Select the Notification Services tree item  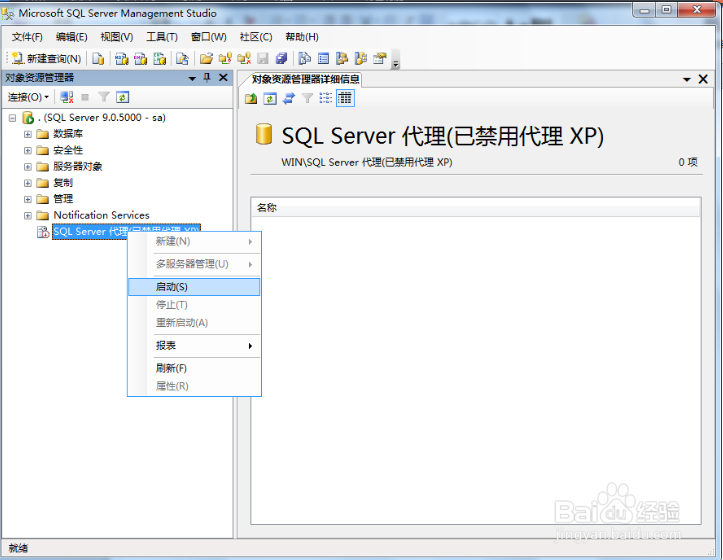[x=101, y=215]
